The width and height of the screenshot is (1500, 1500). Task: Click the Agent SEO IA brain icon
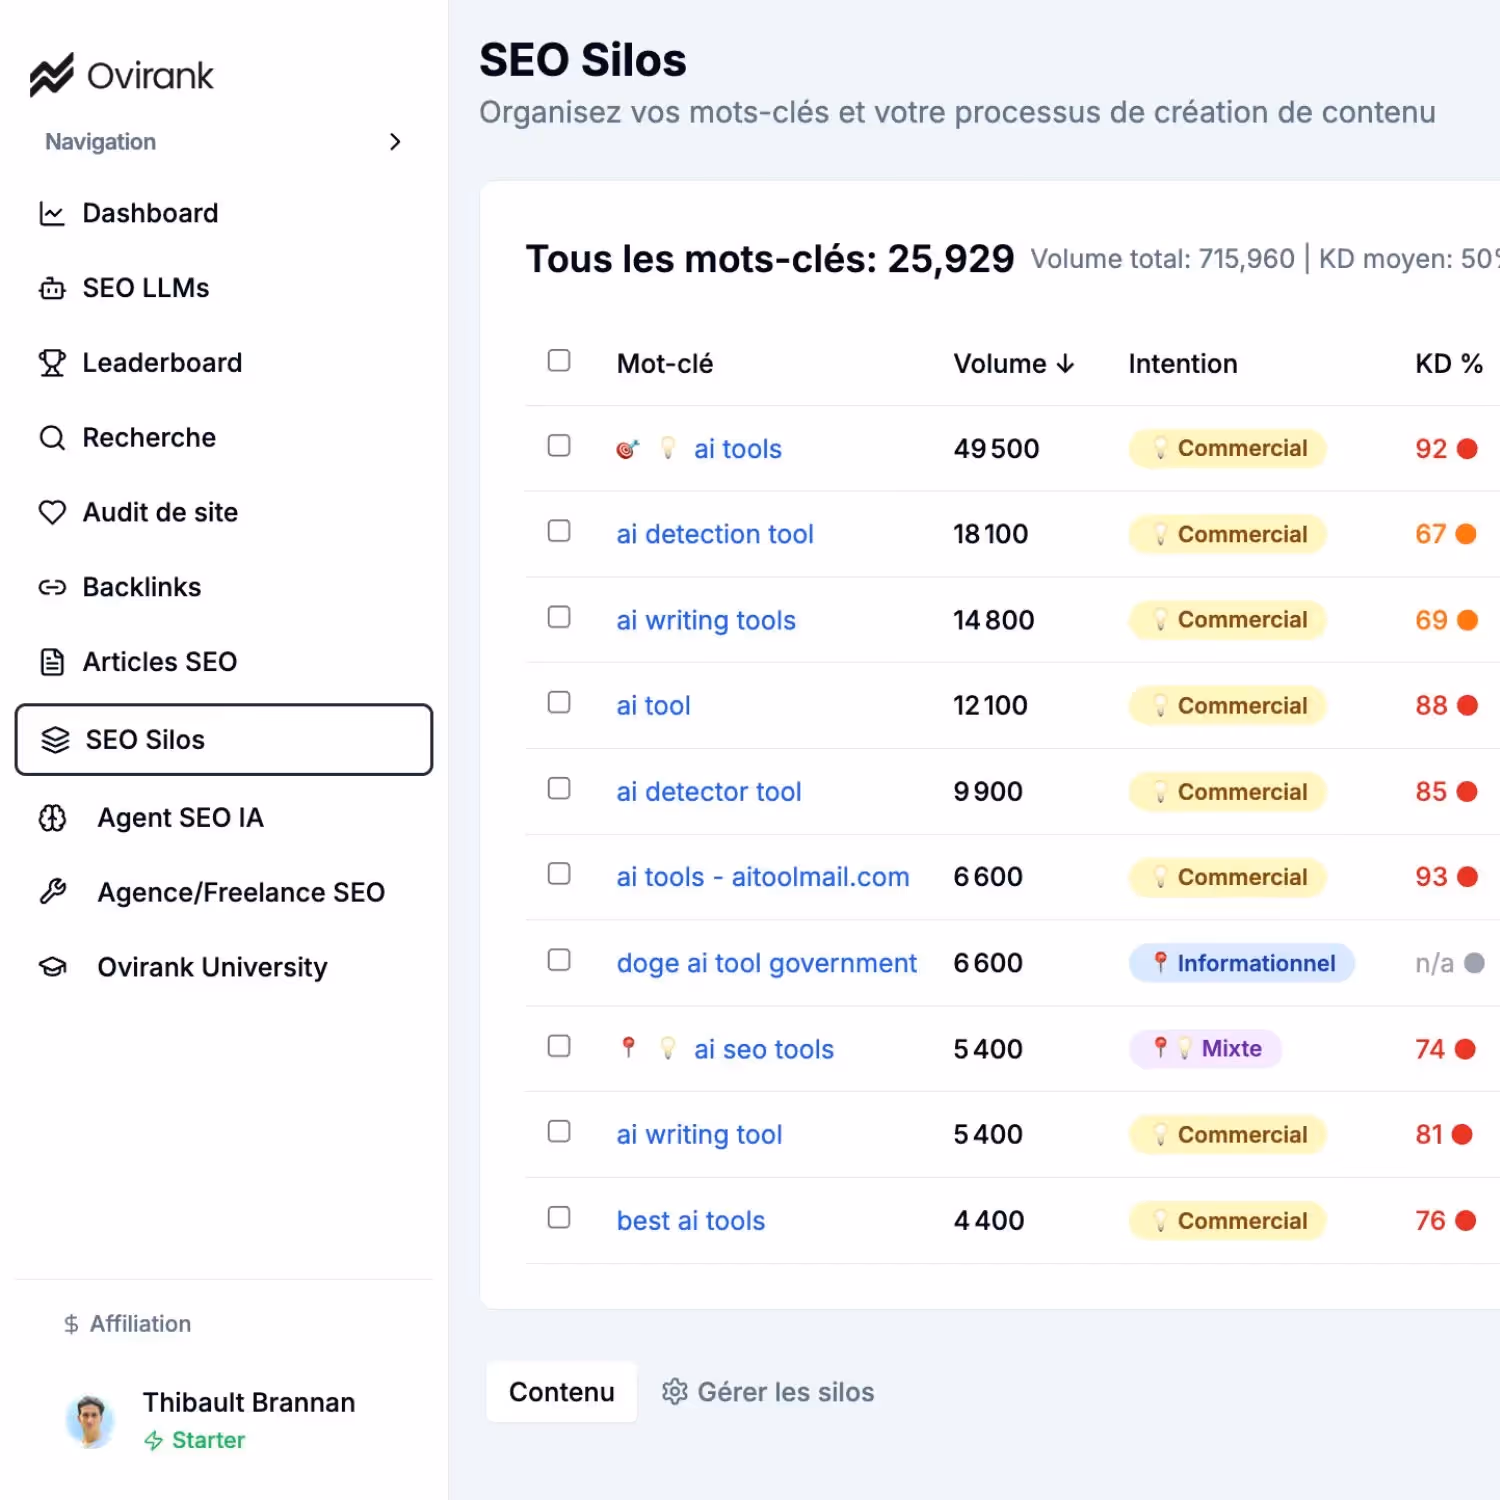pos(52,818)
